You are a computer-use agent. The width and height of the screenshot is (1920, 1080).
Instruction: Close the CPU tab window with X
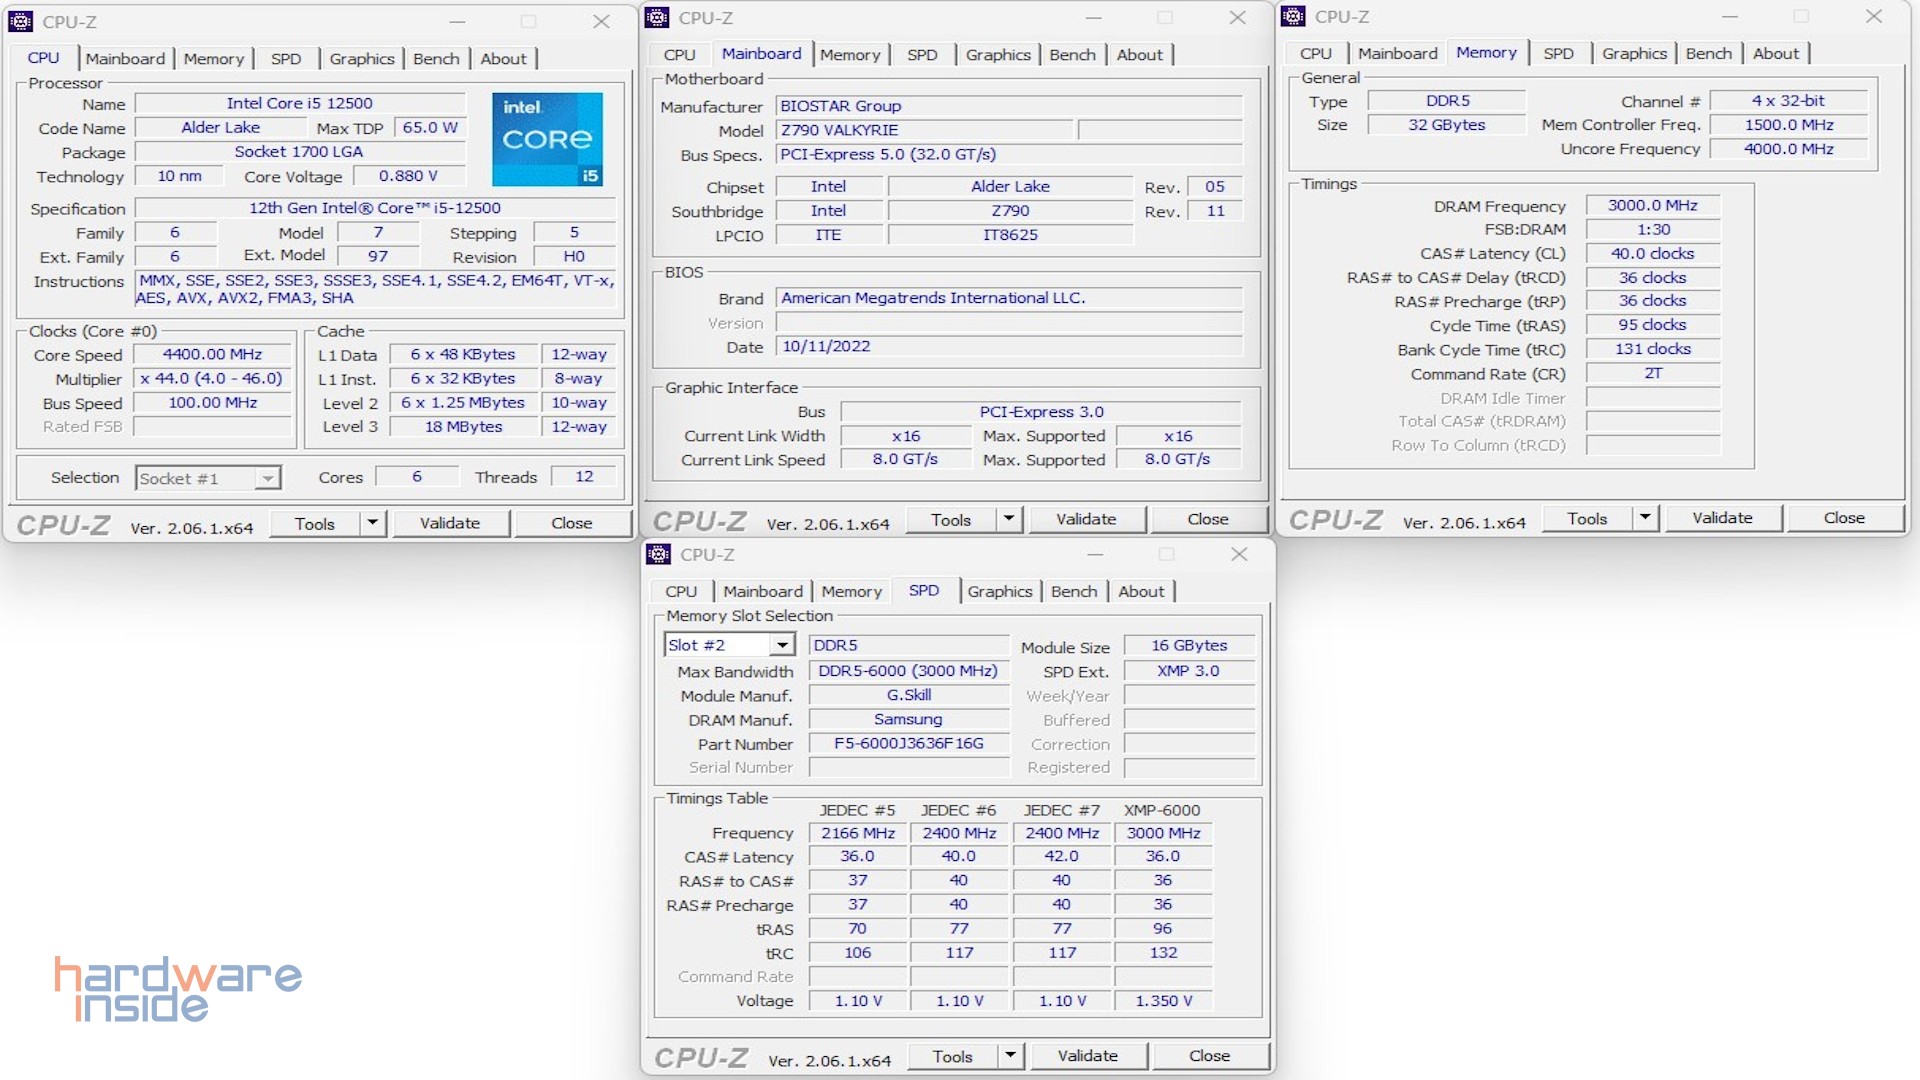click(x=601, y=21)
